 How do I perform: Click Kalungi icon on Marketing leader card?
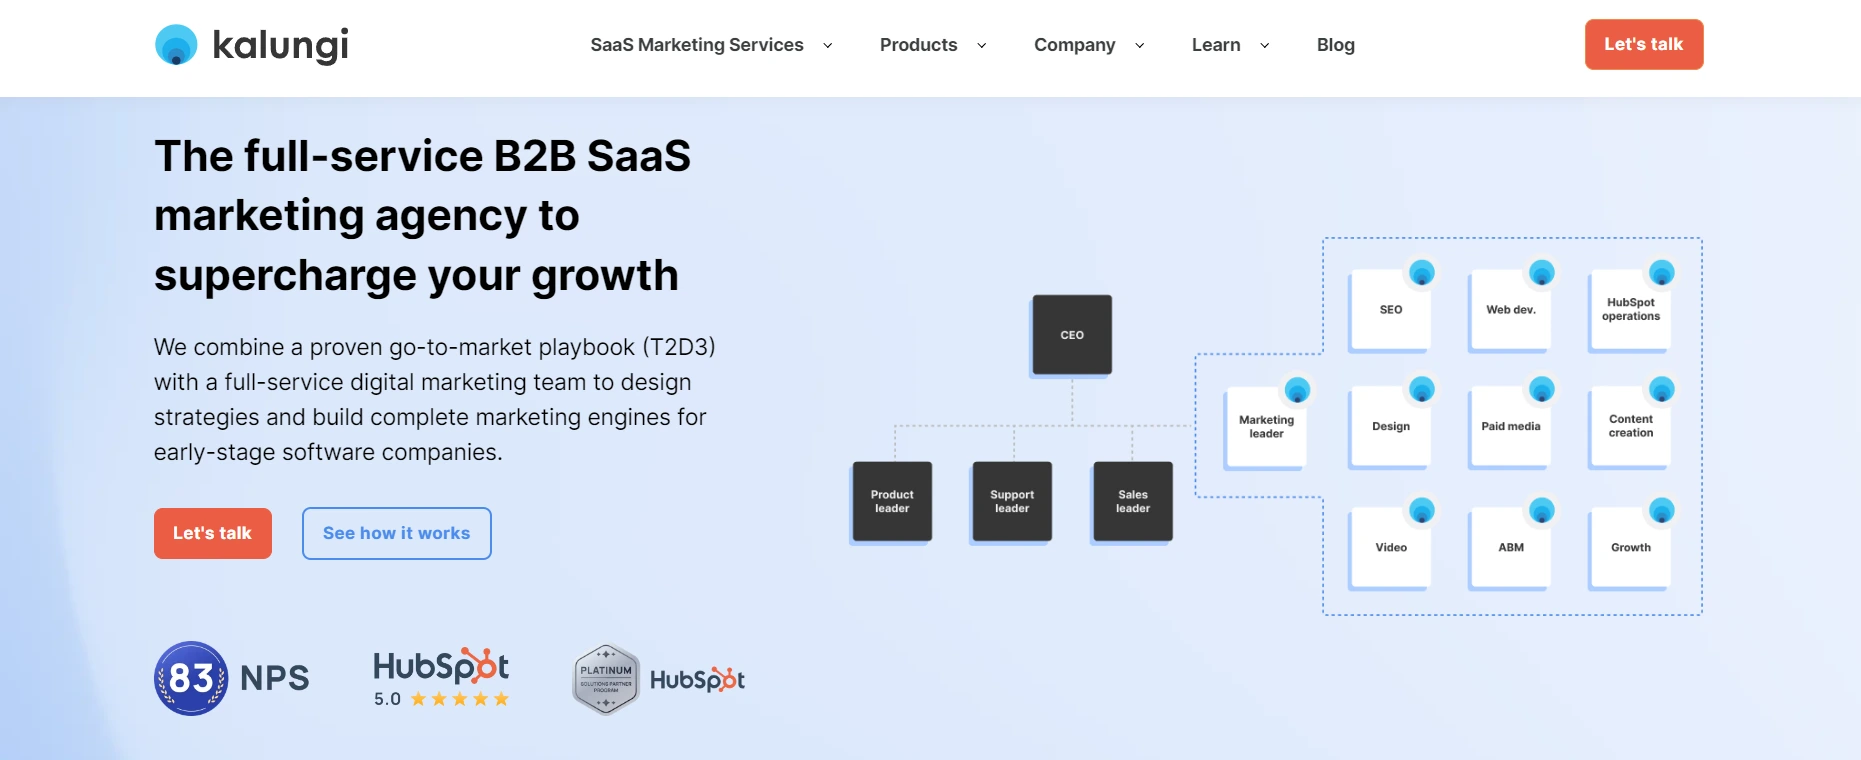click(1298, 389)
